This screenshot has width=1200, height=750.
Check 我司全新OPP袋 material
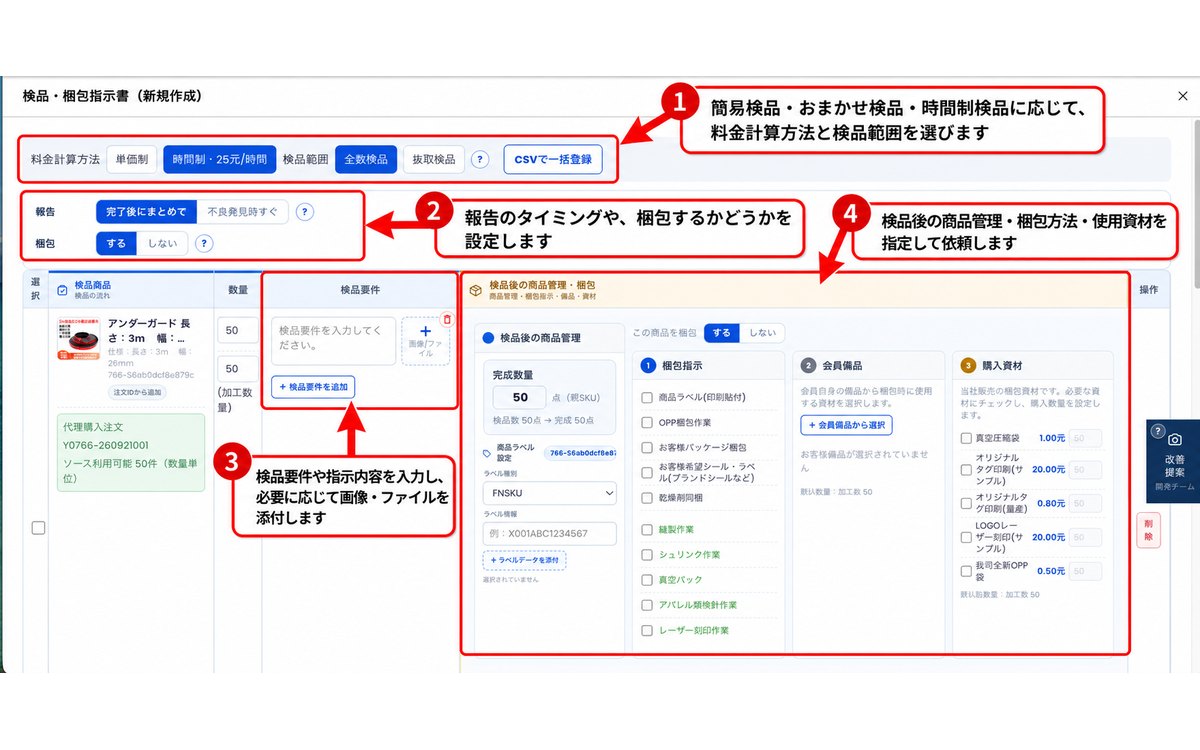coord(965,571)
